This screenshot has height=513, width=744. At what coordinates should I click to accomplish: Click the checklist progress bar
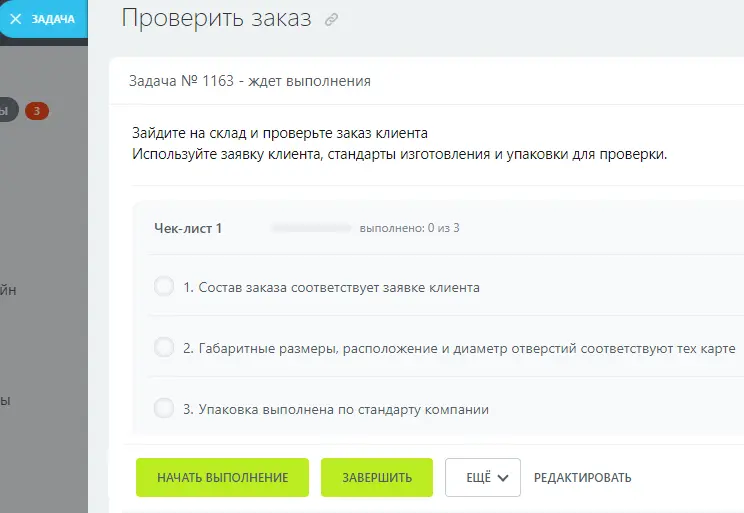pos(311,228)
